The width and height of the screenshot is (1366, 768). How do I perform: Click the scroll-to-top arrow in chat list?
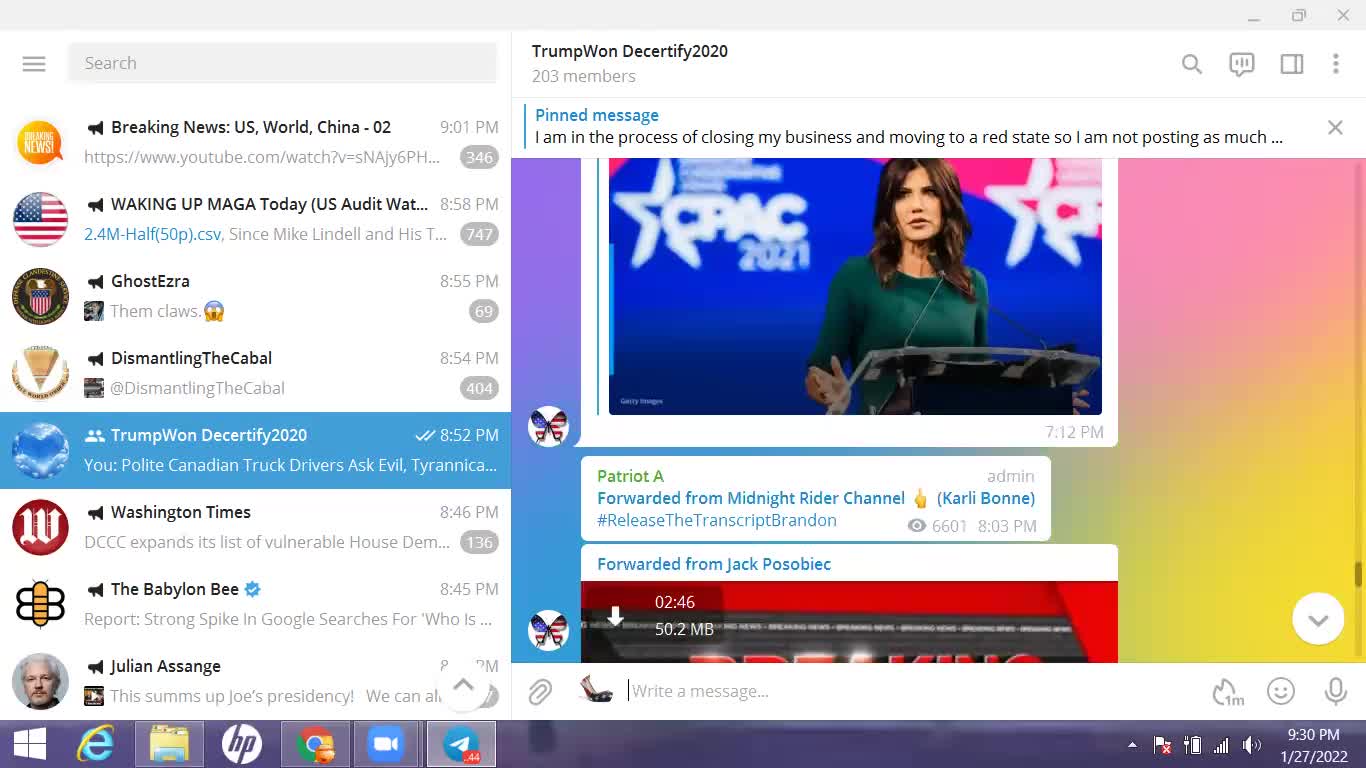(463, 686)
